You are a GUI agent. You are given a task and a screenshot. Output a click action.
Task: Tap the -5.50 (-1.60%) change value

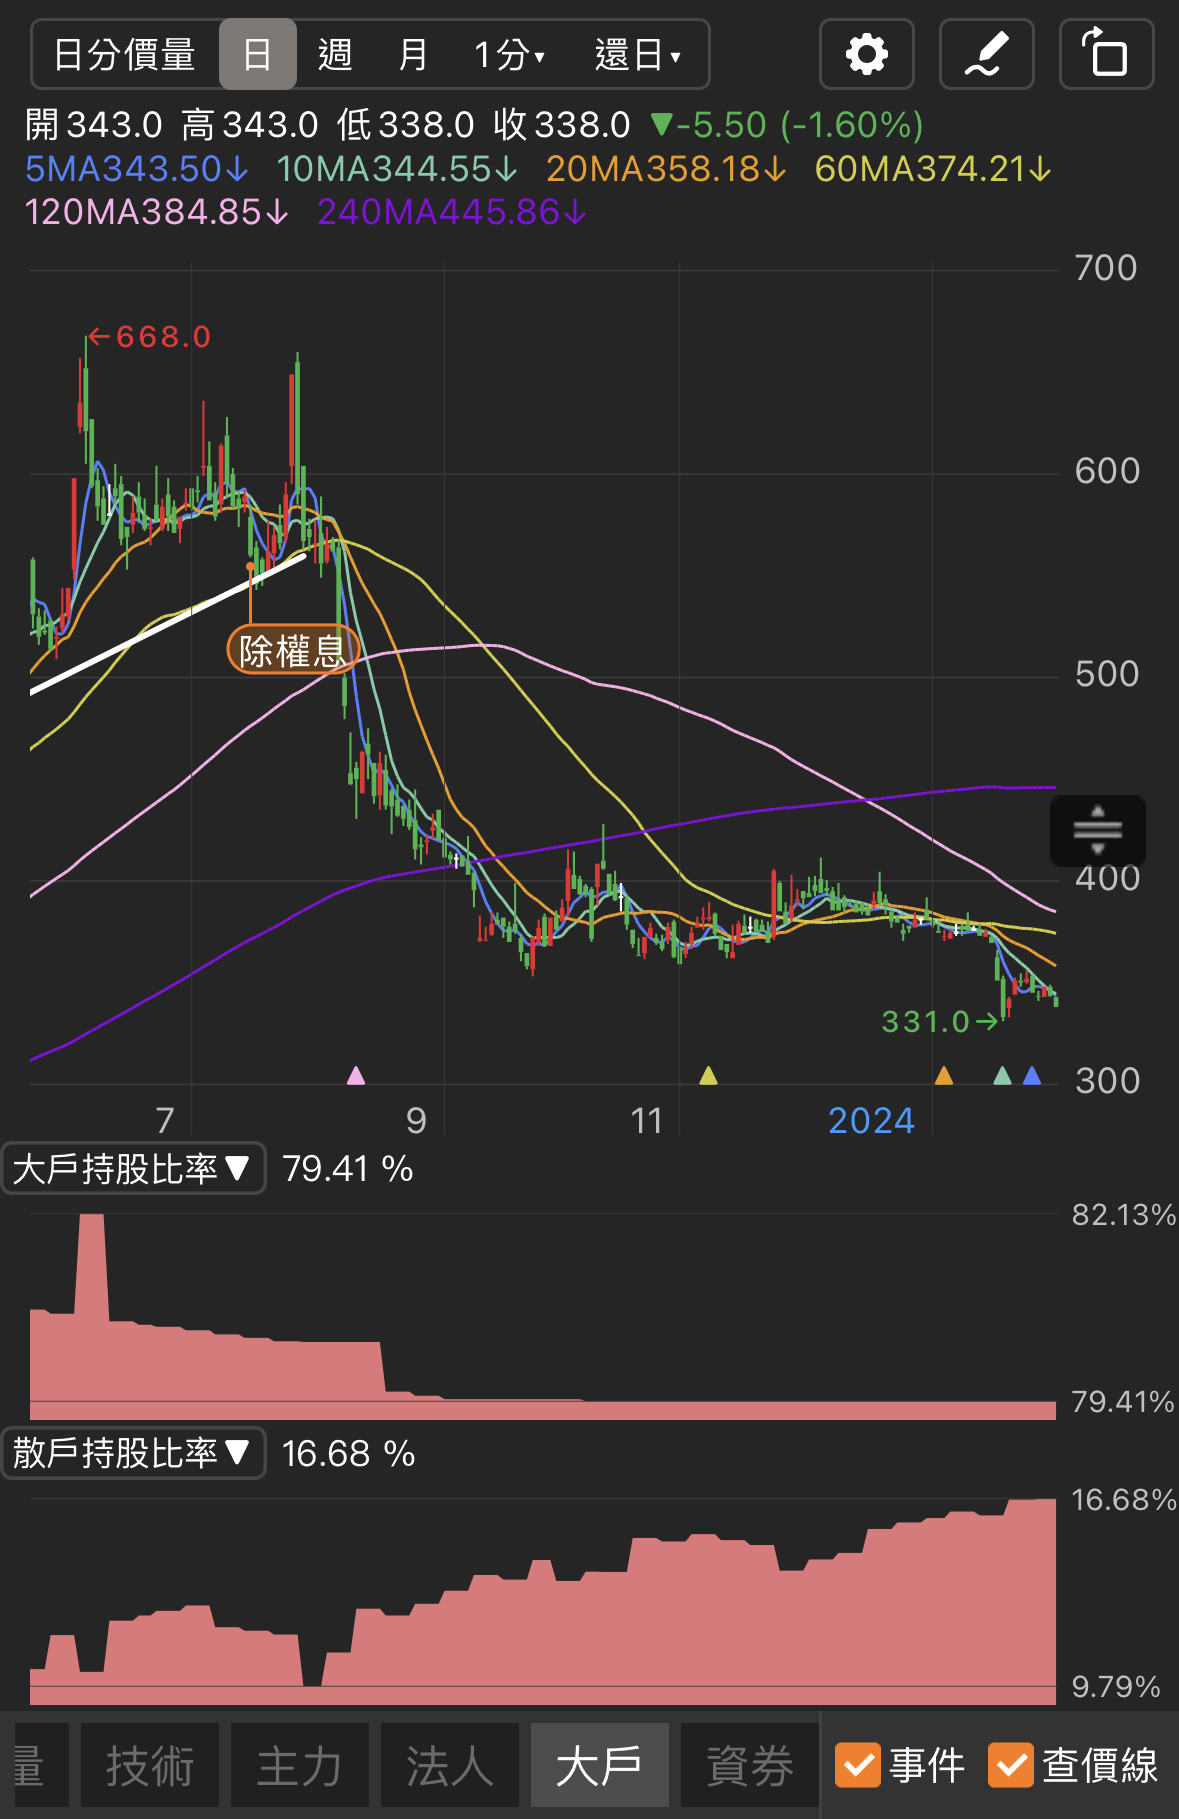coord(787,125)
